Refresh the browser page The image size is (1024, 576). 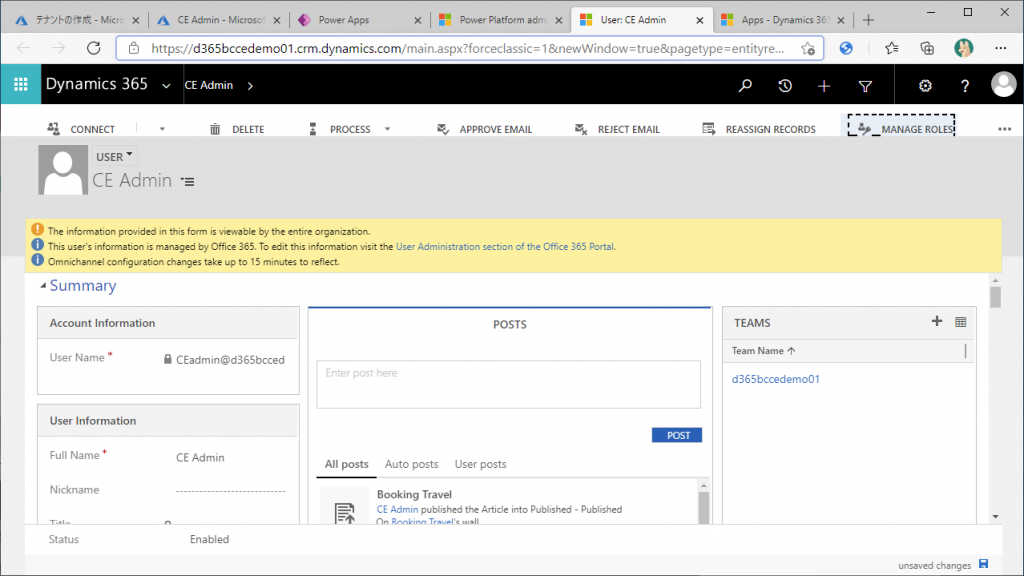tap(94, 48)
